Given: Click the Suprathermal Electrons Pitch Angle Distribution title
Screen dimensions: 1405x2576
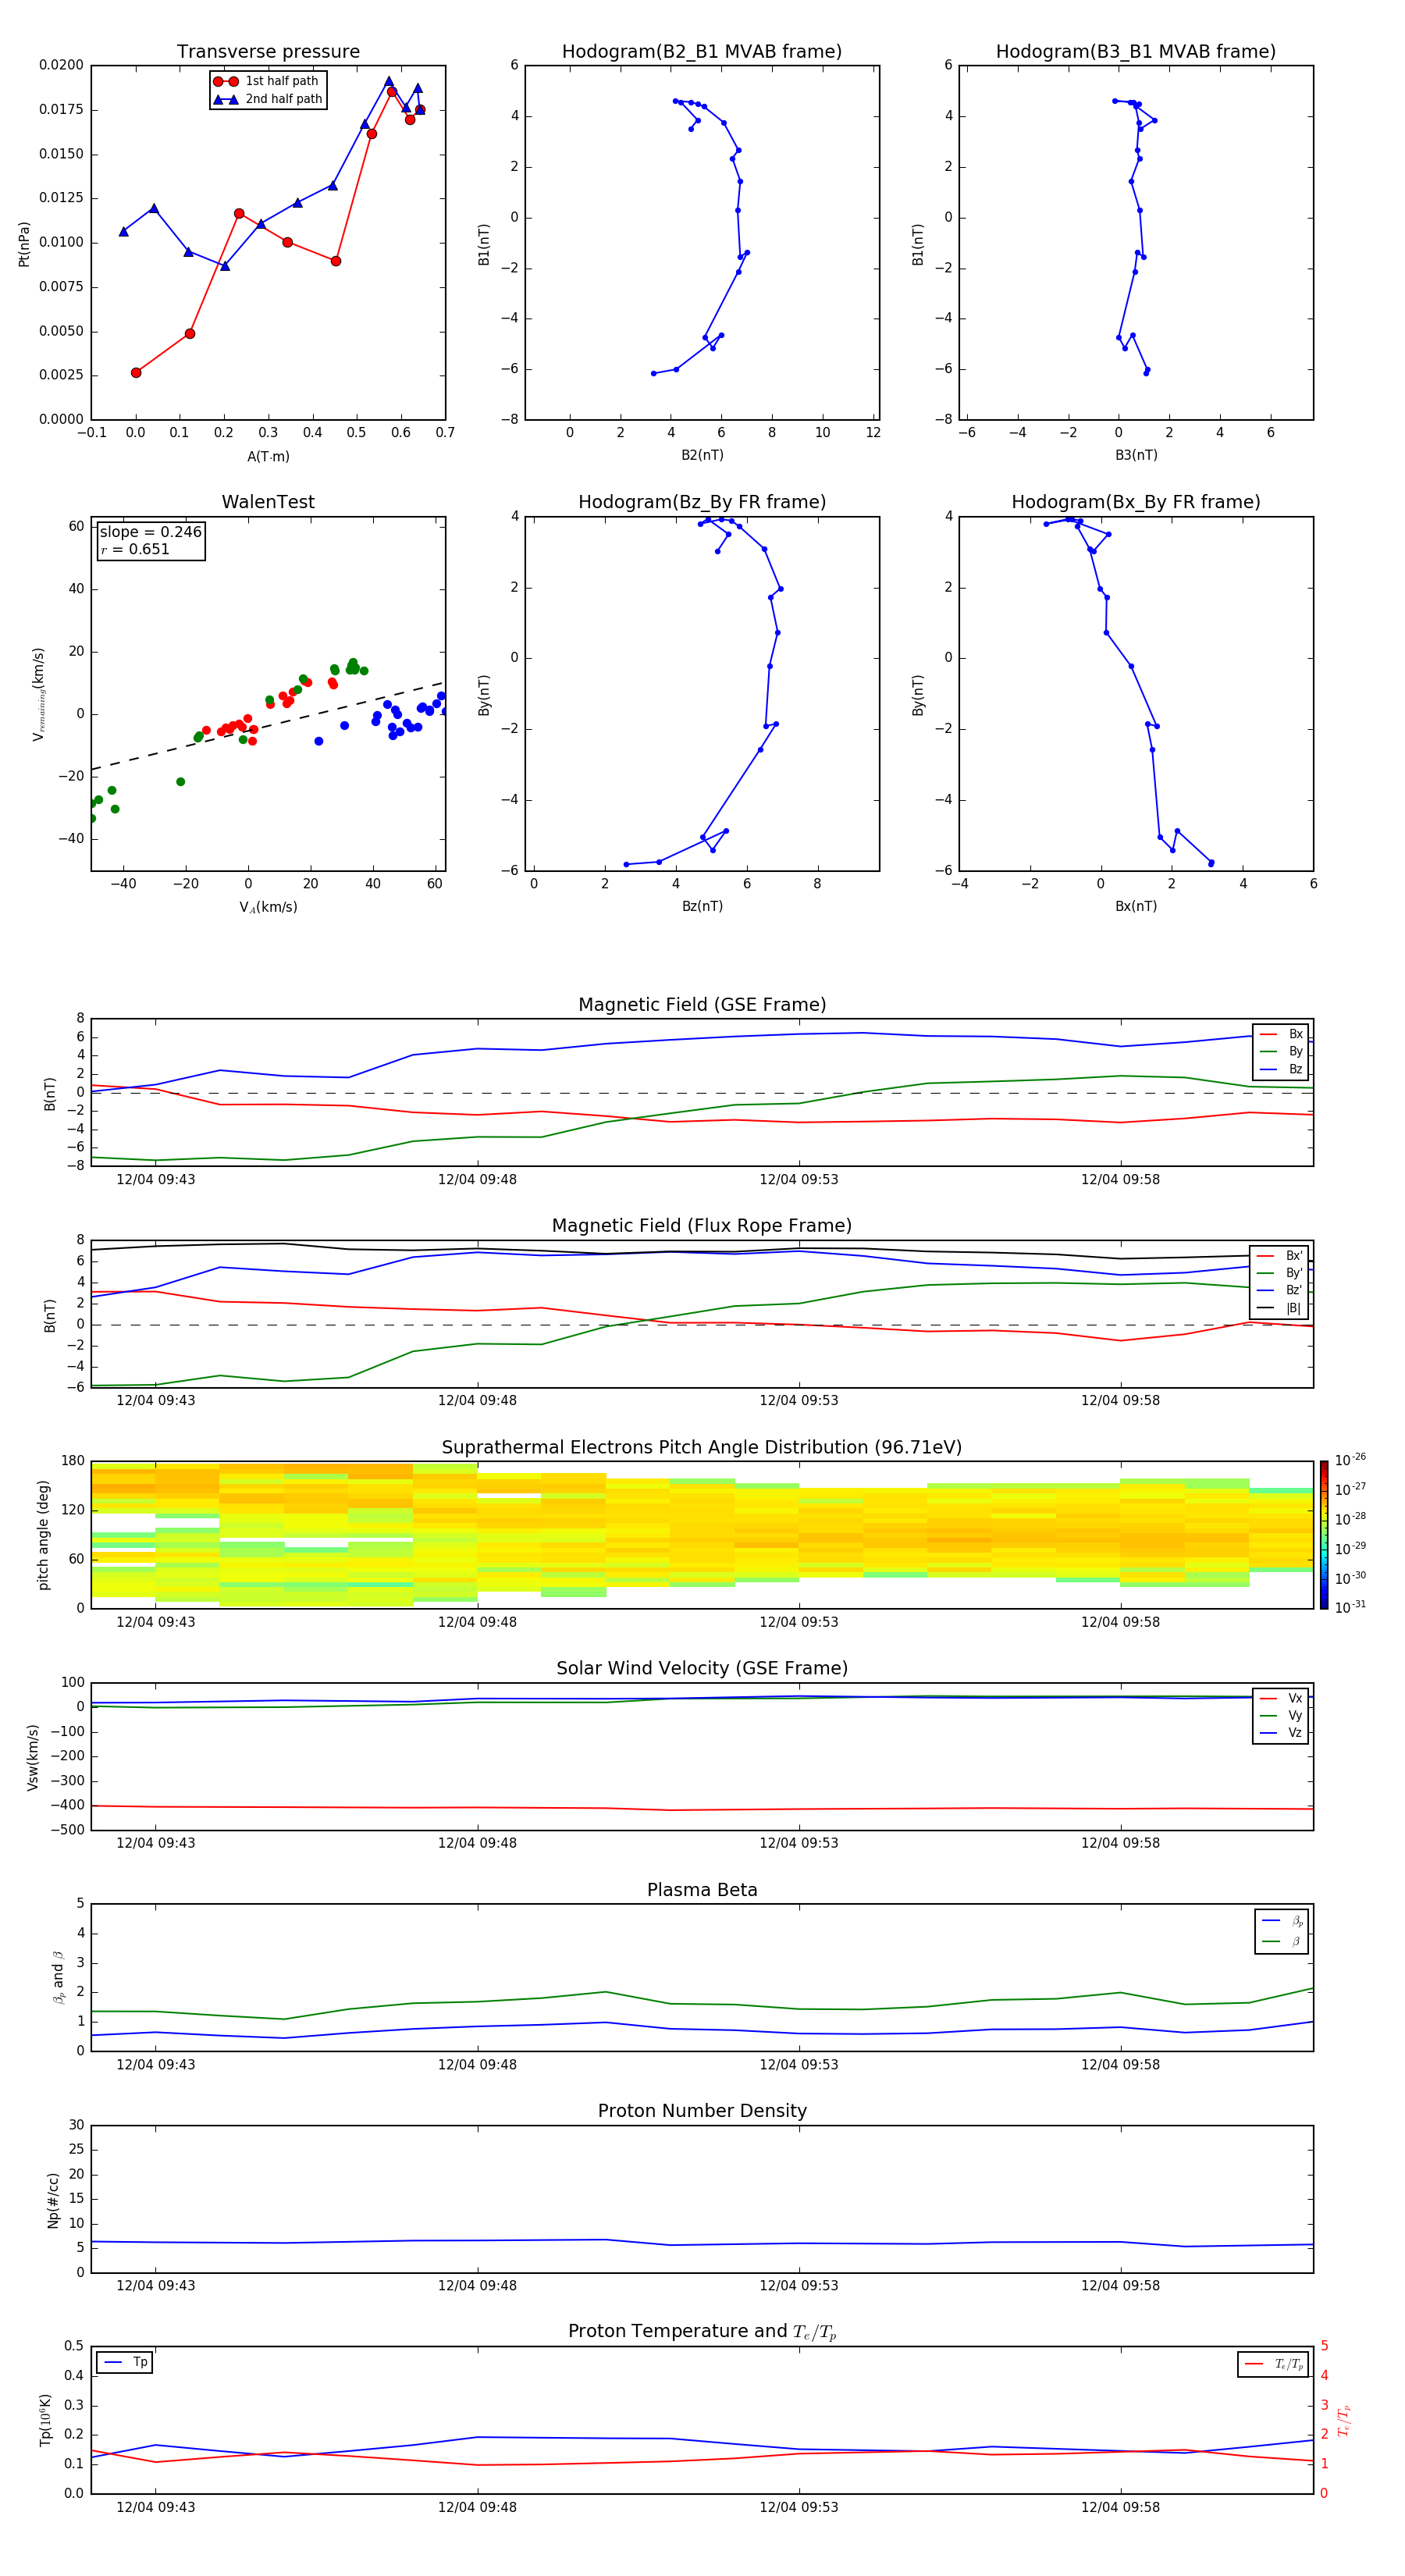Looking at the screenshot, I should 702,1448.
